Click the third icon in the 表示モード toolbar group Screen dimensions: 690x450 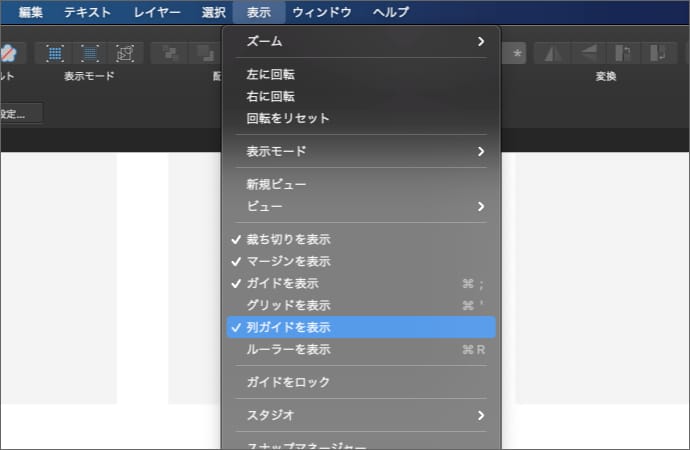tap(124, 52)
